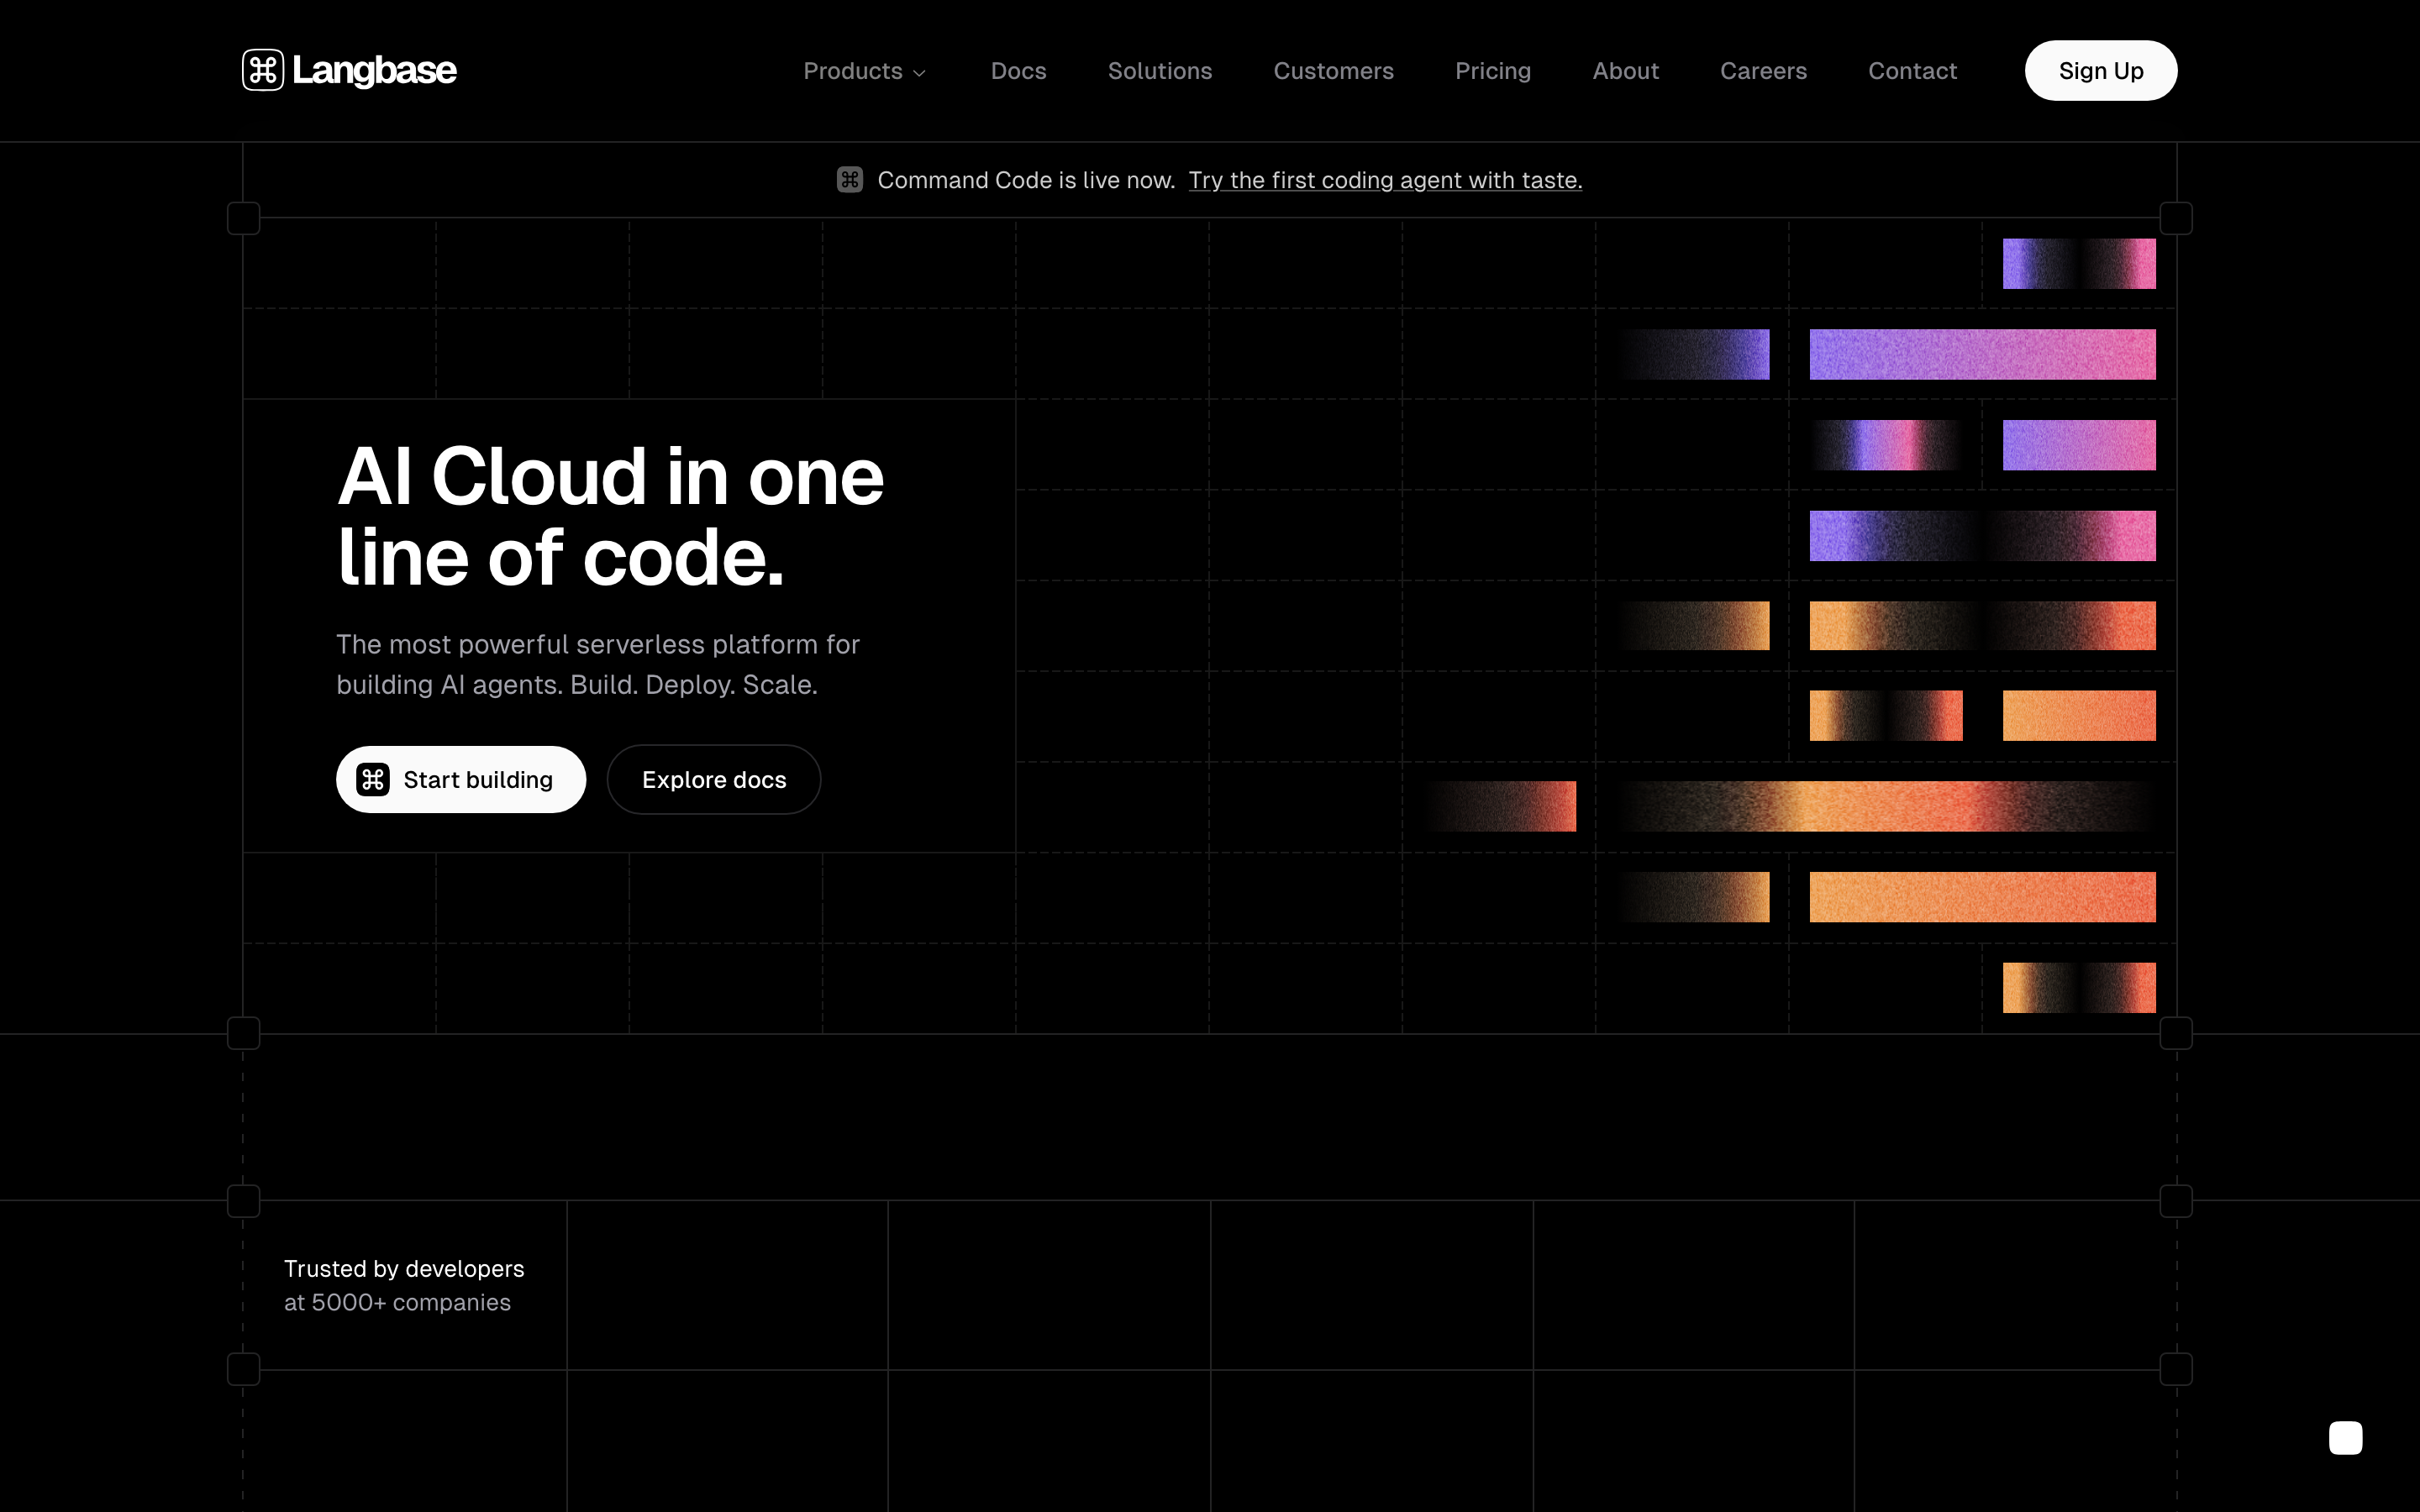
Task: Open the Contact page
Action: pyautogui.click(x=1912, y=71)
